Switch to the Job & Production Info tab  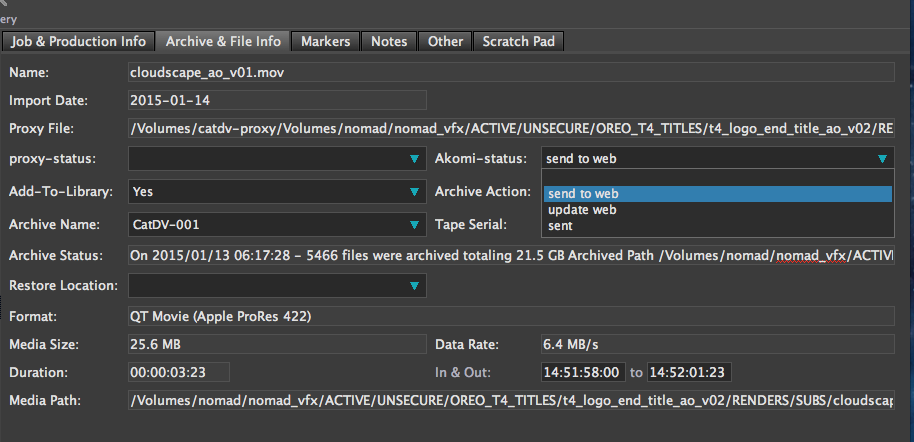(x=79, y=41)
